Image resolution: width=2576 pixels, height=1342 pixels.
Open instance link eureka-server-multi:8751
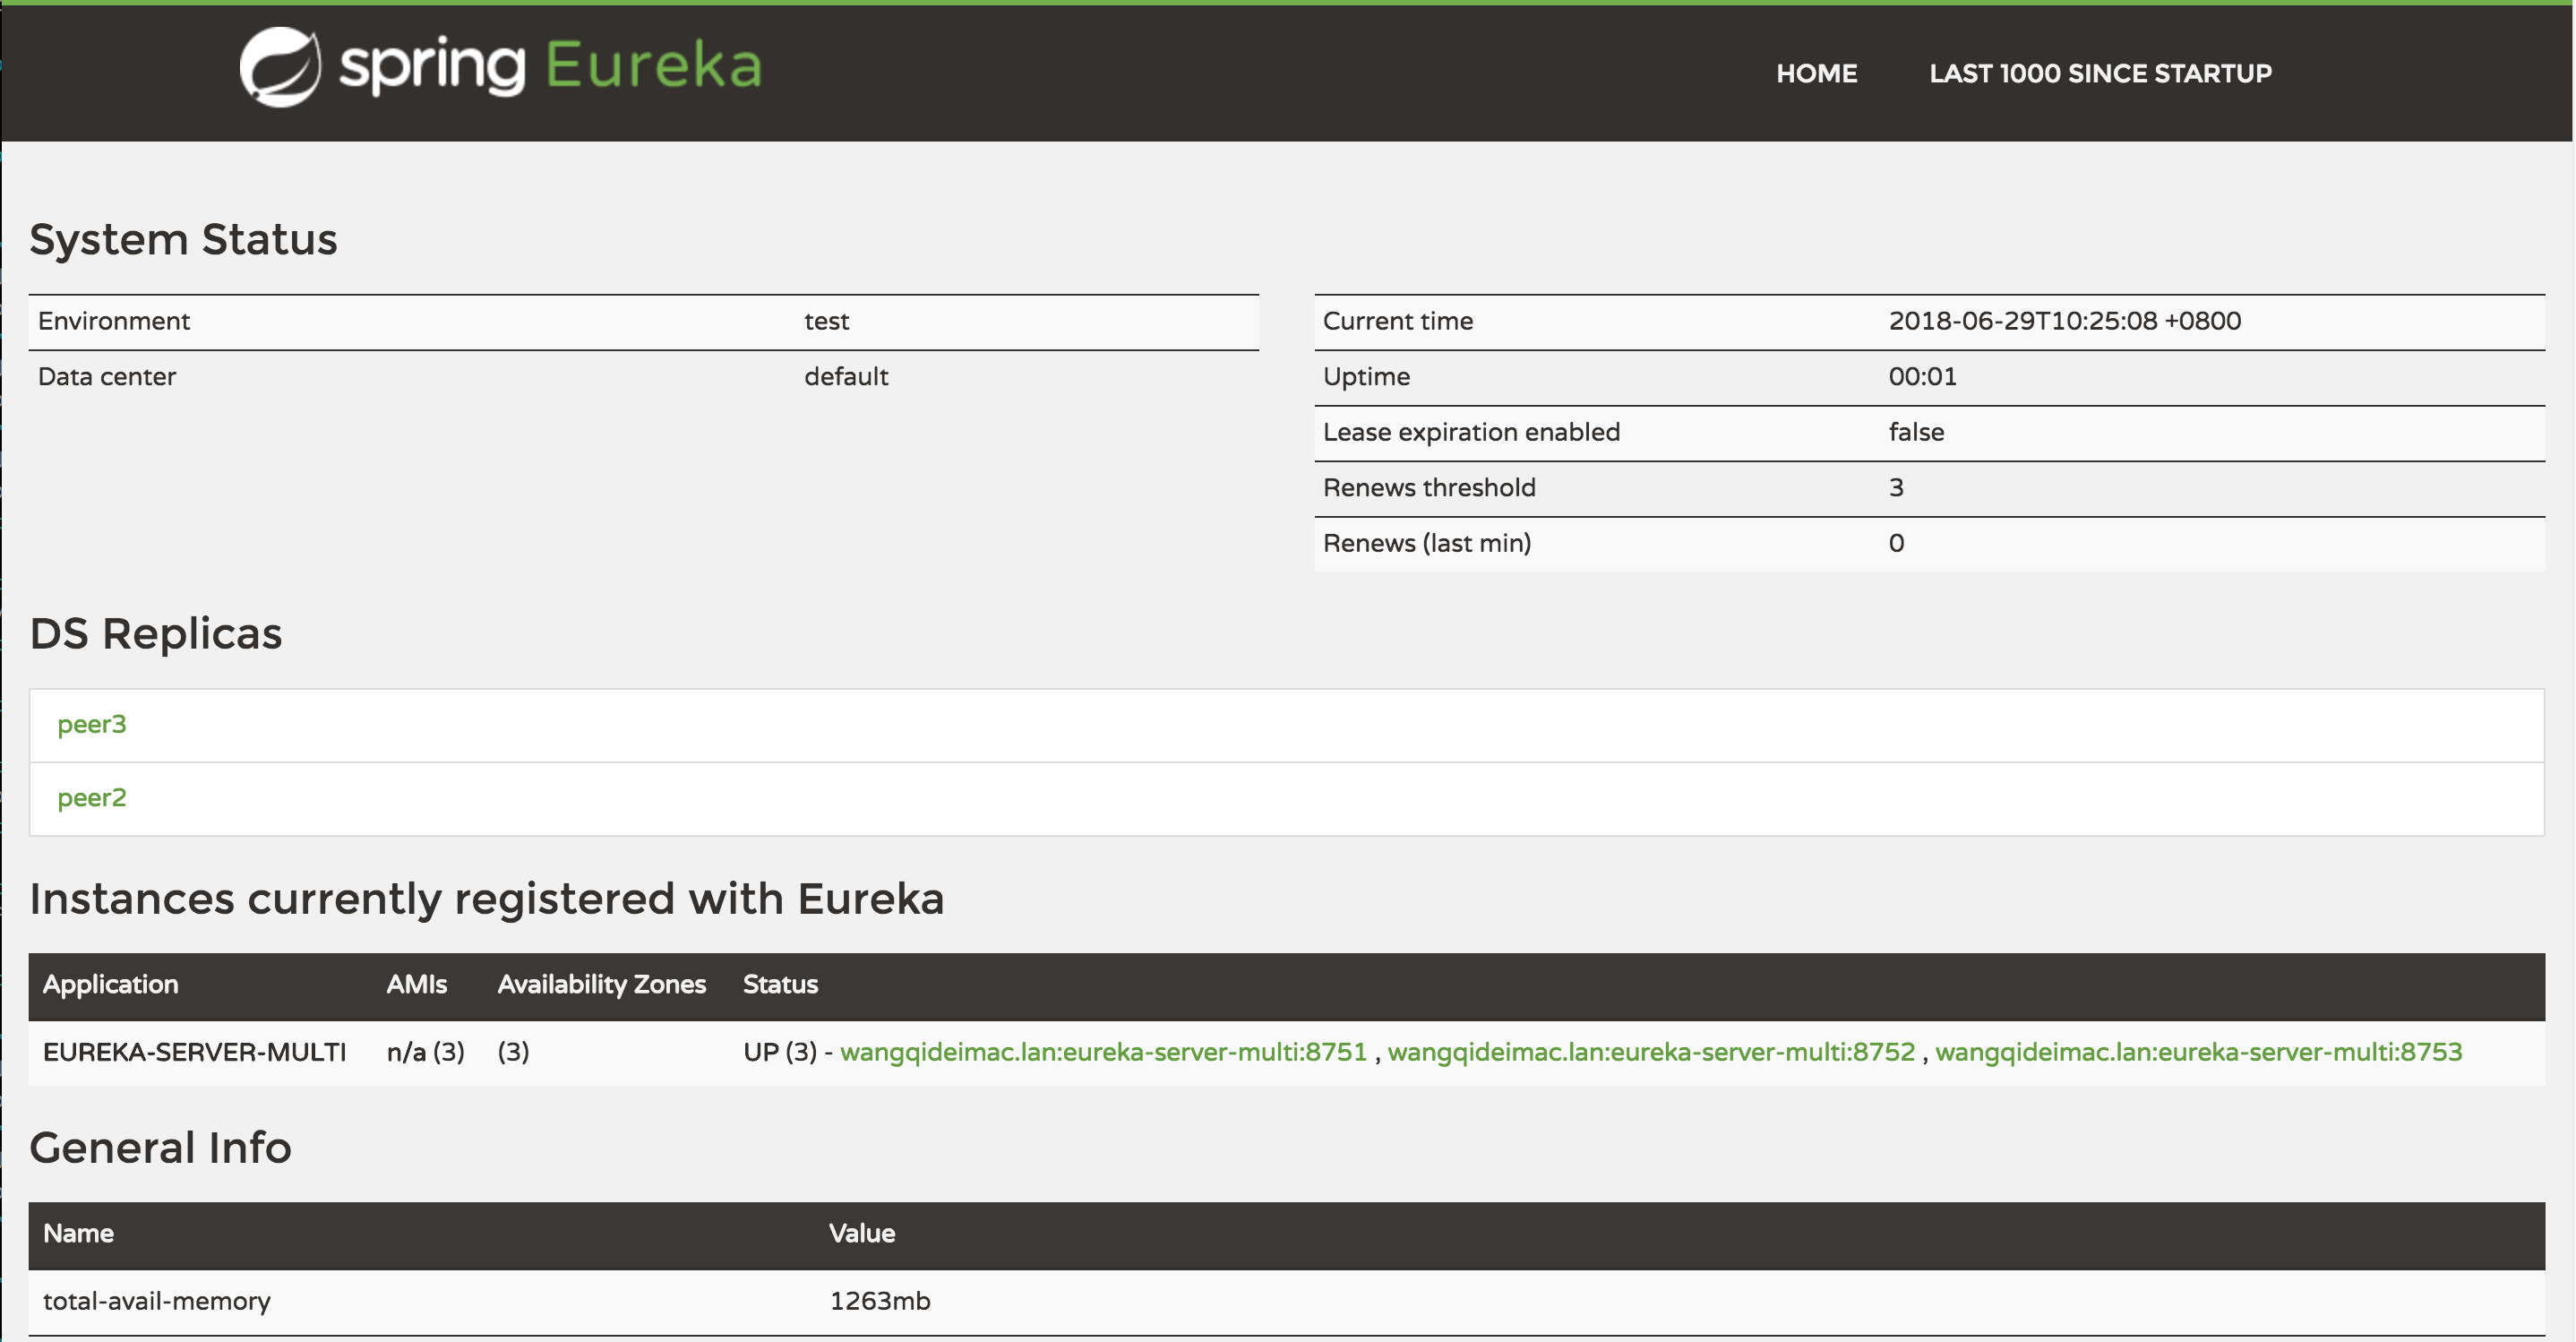(1103, 1052)
